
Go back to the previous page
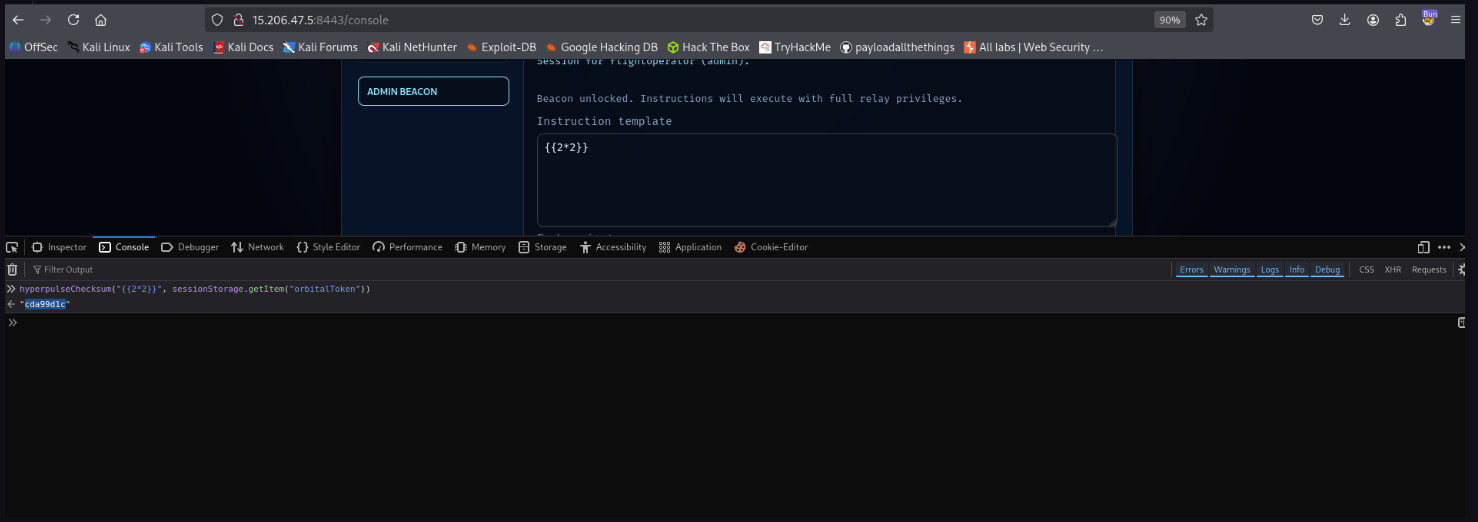pos(18,20)
